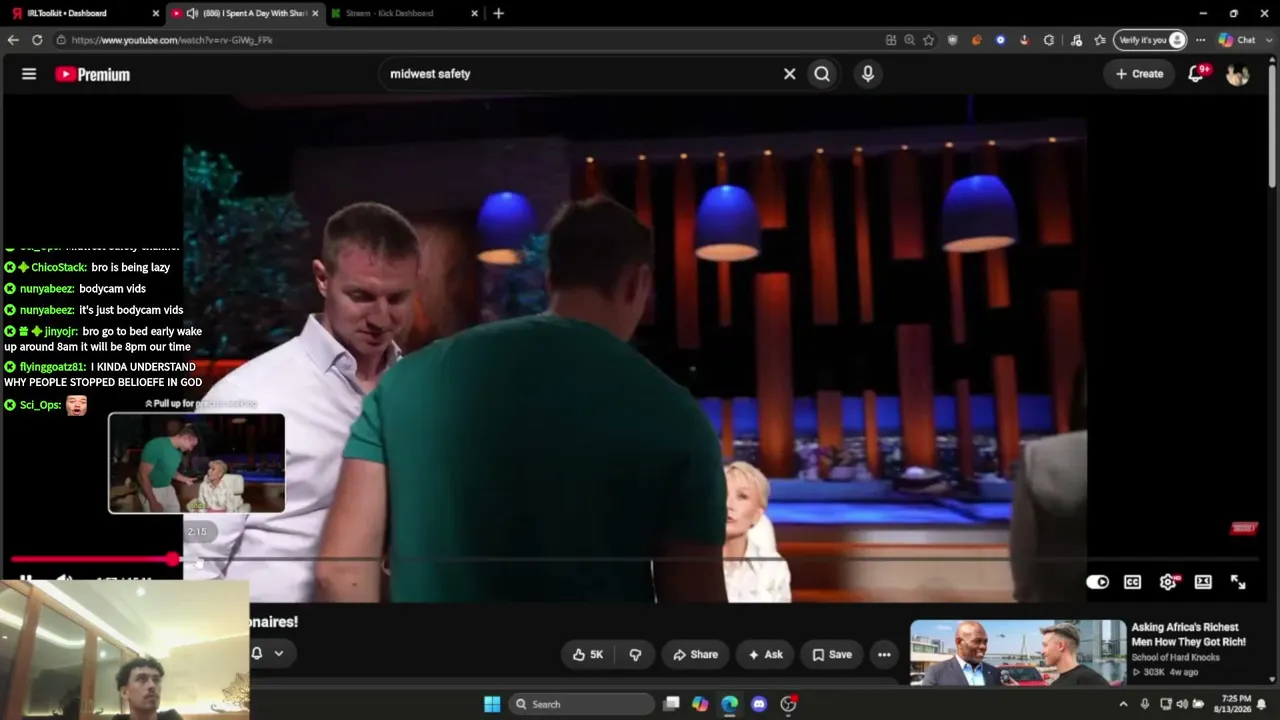
Task: Run the search with magnifier button
Action: (x=822, y=74)
